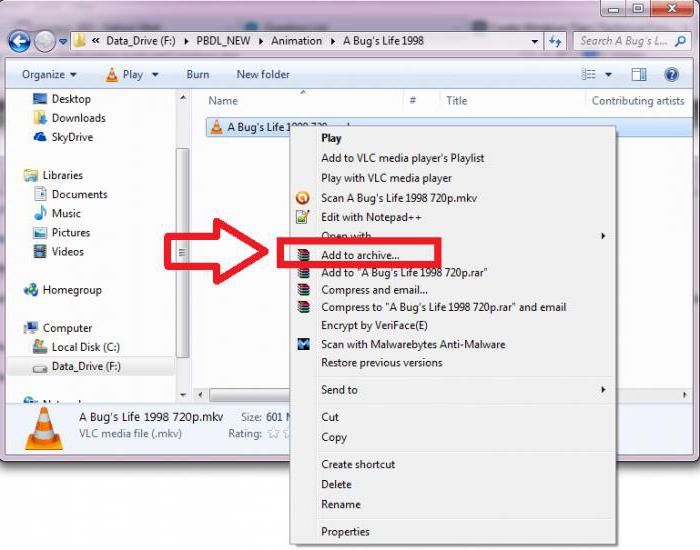Choose Edit with Notepad++
Screen dimensions: 700x550
pyautogui.click(x=371, y=217)
